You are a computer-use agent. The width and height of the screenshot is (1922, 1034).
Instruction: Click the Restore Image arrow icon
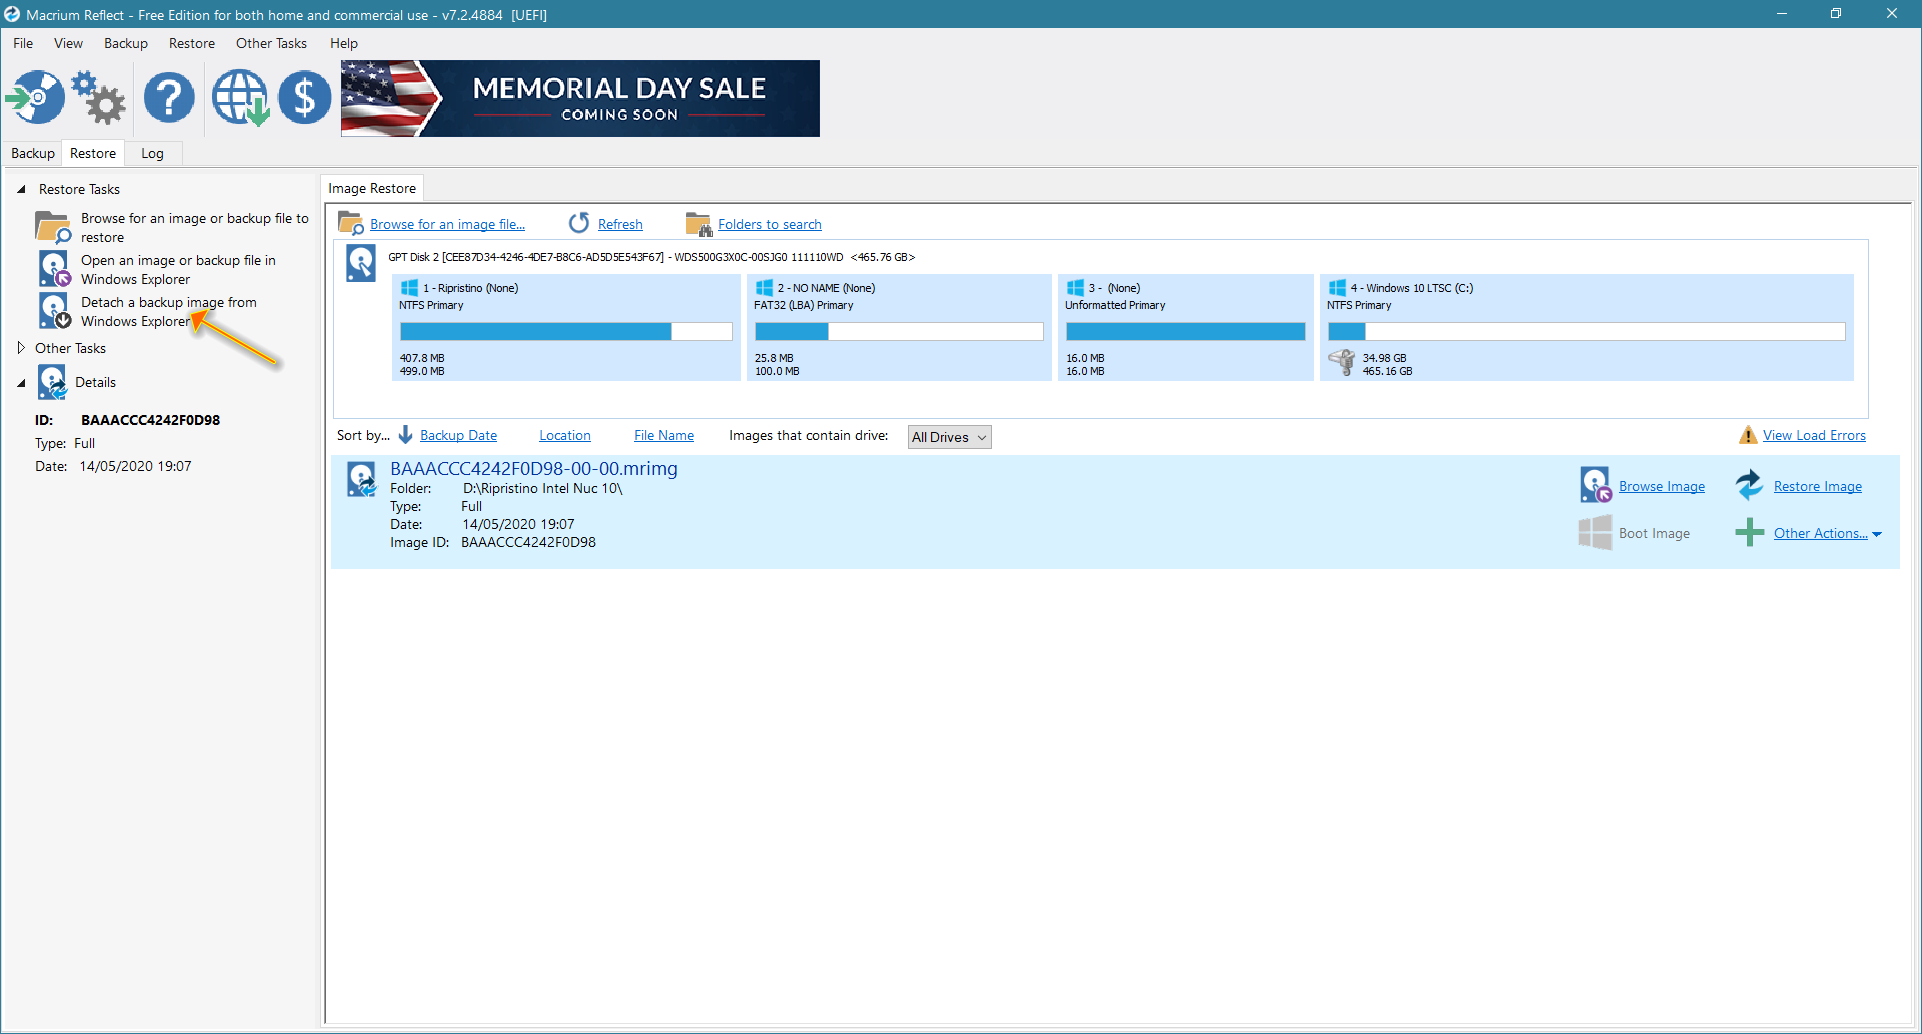1749,485
